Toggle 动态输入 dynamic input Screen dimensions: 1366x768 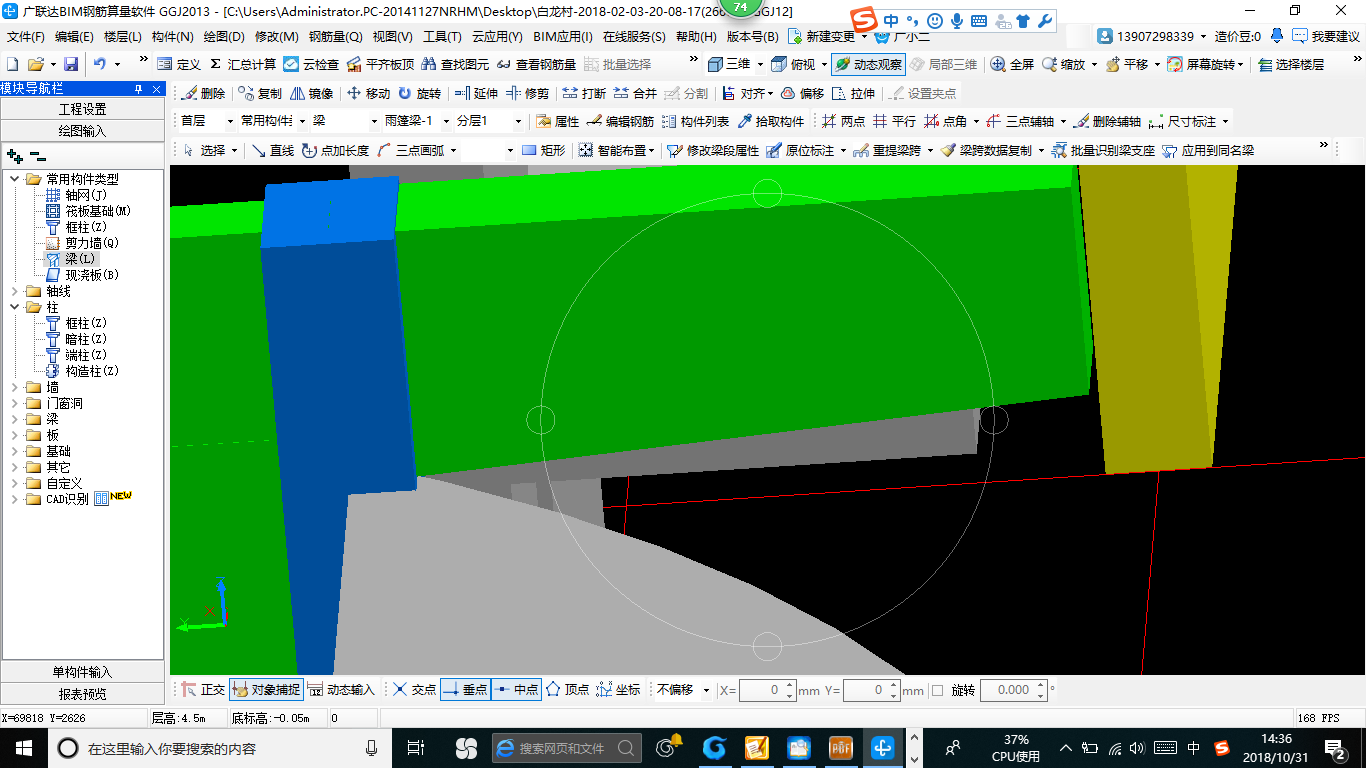[x=341, y=690]
